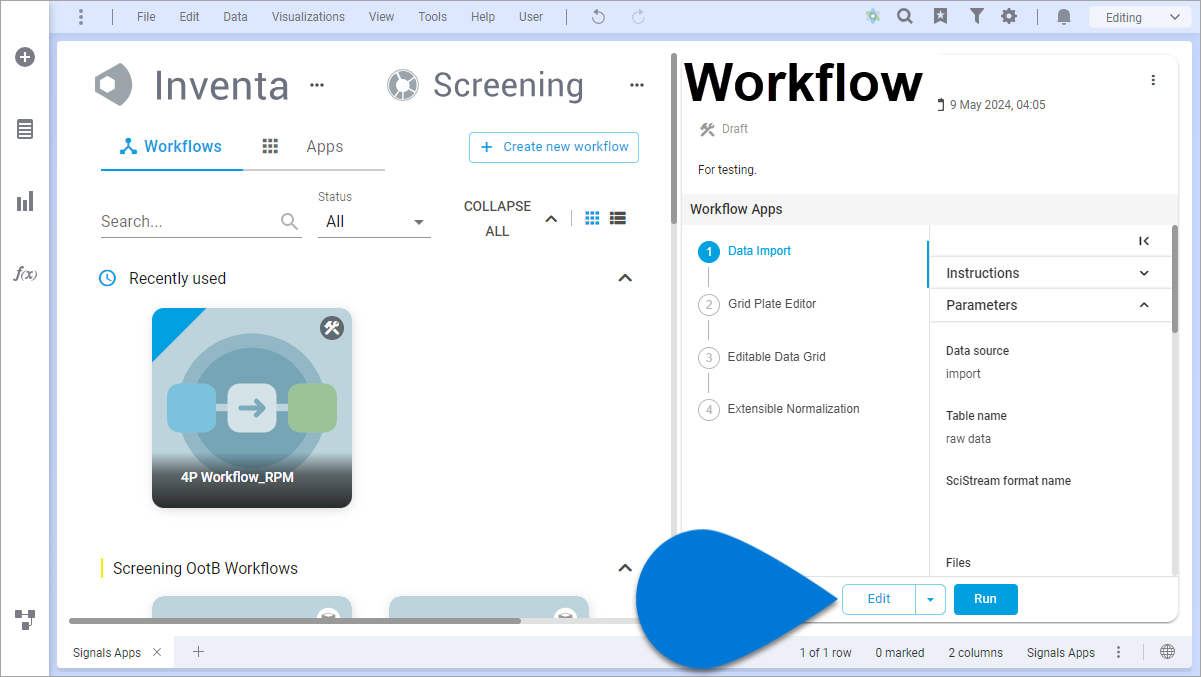Open the 4P Workflow_RPM card
The width and height of the screenshot is (1201, 677).
252,408
